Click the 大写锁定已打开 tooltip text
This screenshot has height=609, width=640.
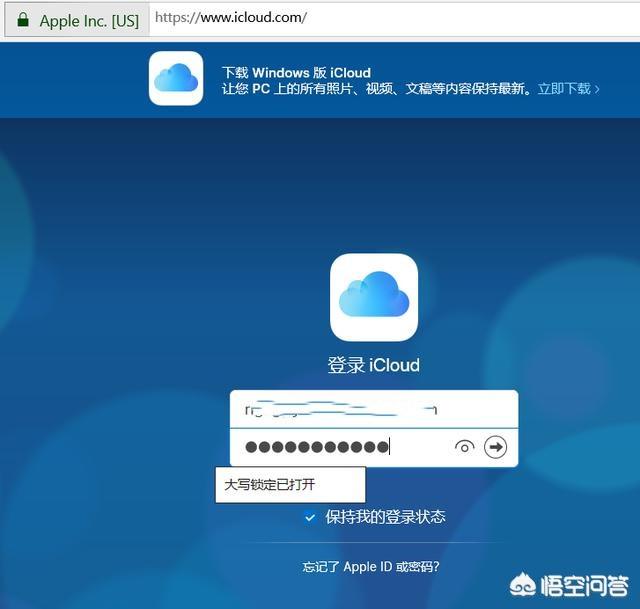(x=269, y=485)
